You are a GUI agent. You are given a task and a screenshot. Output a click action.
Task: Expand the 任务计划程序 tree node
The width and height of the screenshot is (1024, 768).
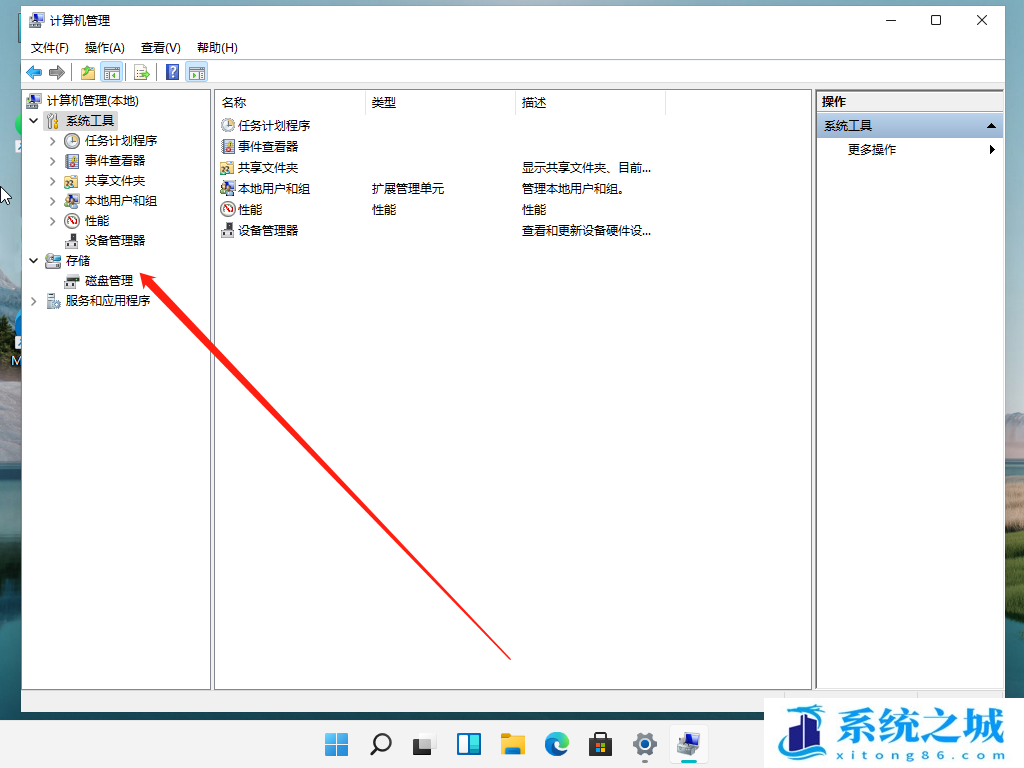click(52, 141)
